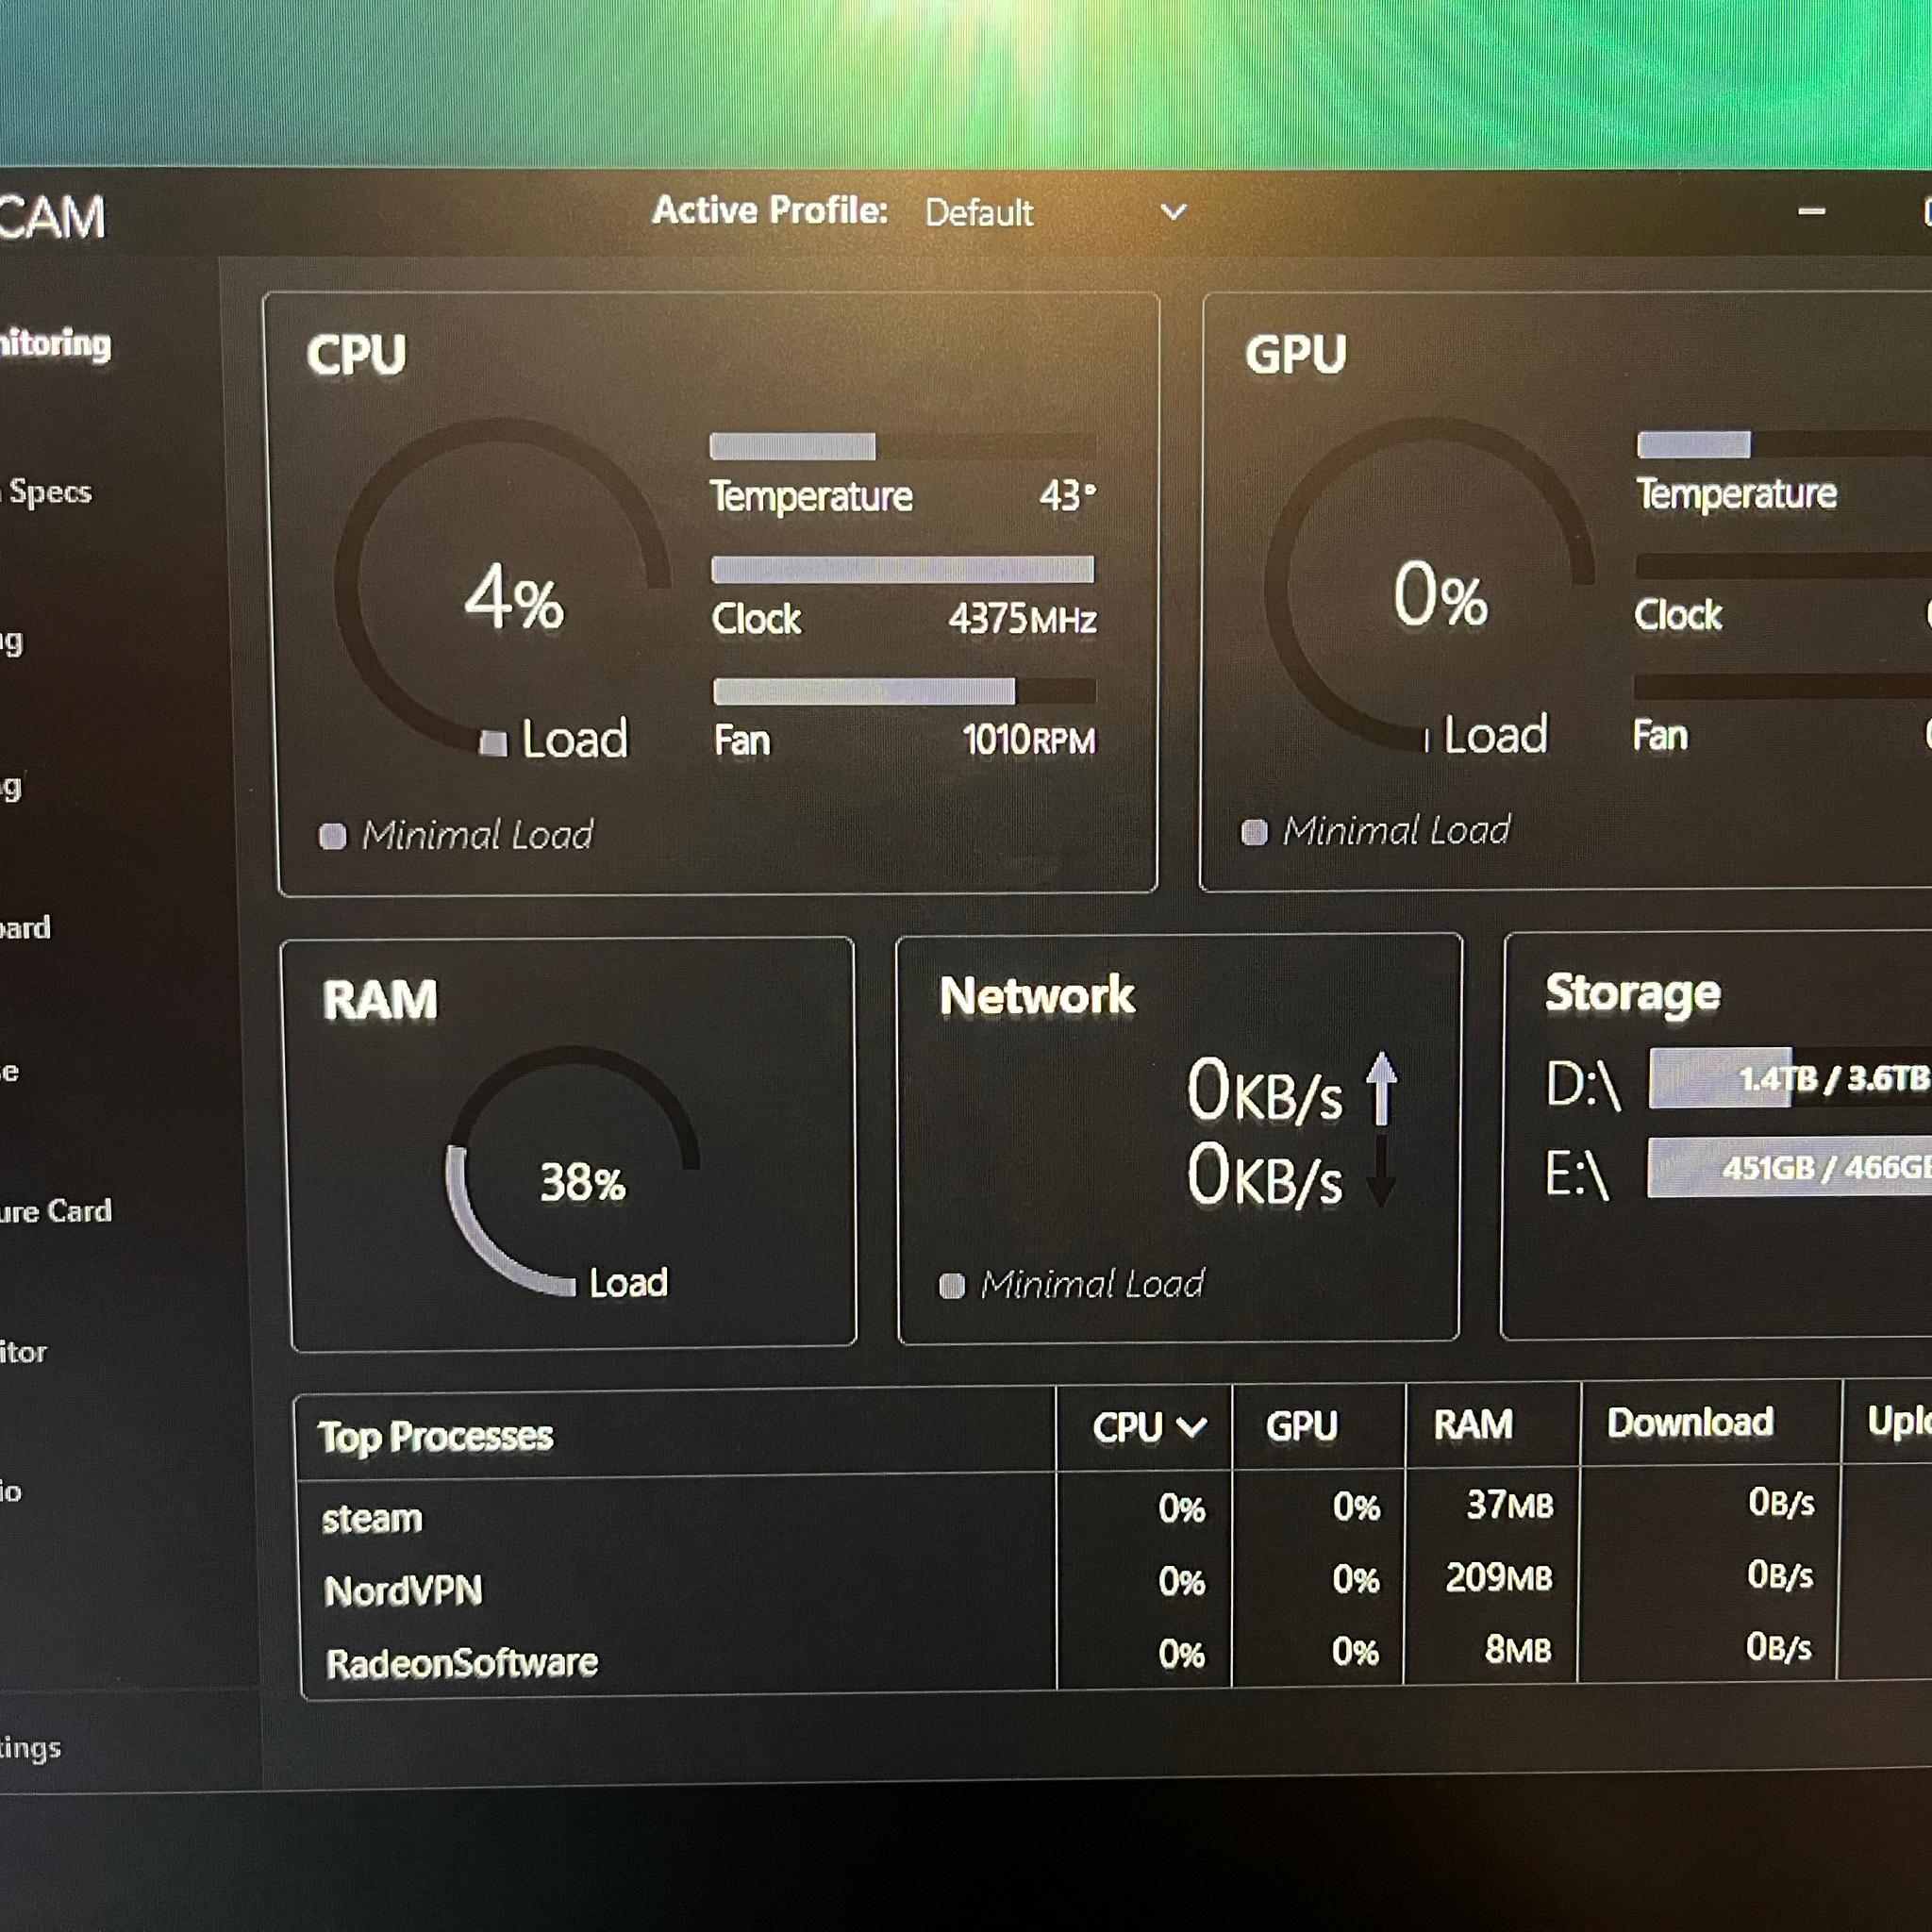Click the CPU Minimal Load indicator
Image resolution: width=1932 pixels, height=1932 pixels.
click(456, 835)
